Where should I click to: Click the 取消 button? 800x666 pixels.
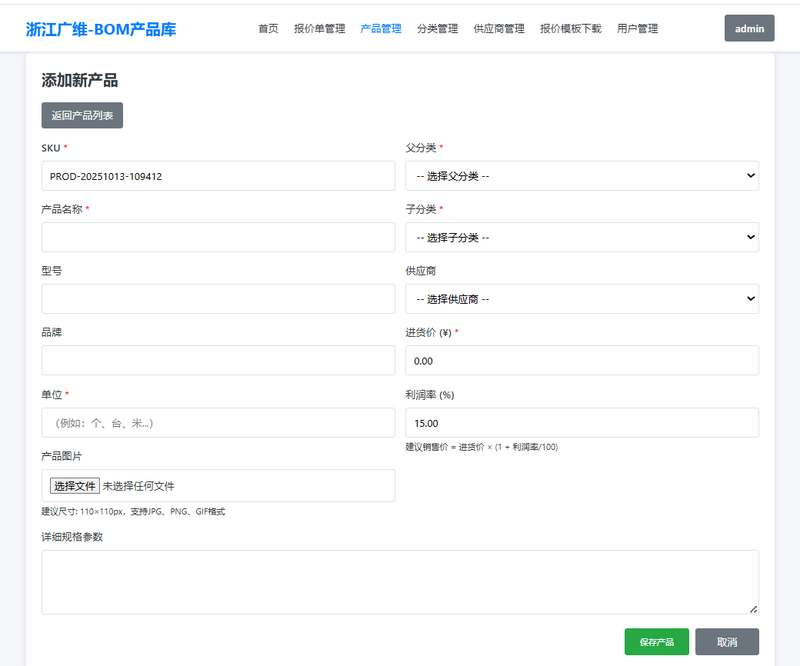point(727,642)
